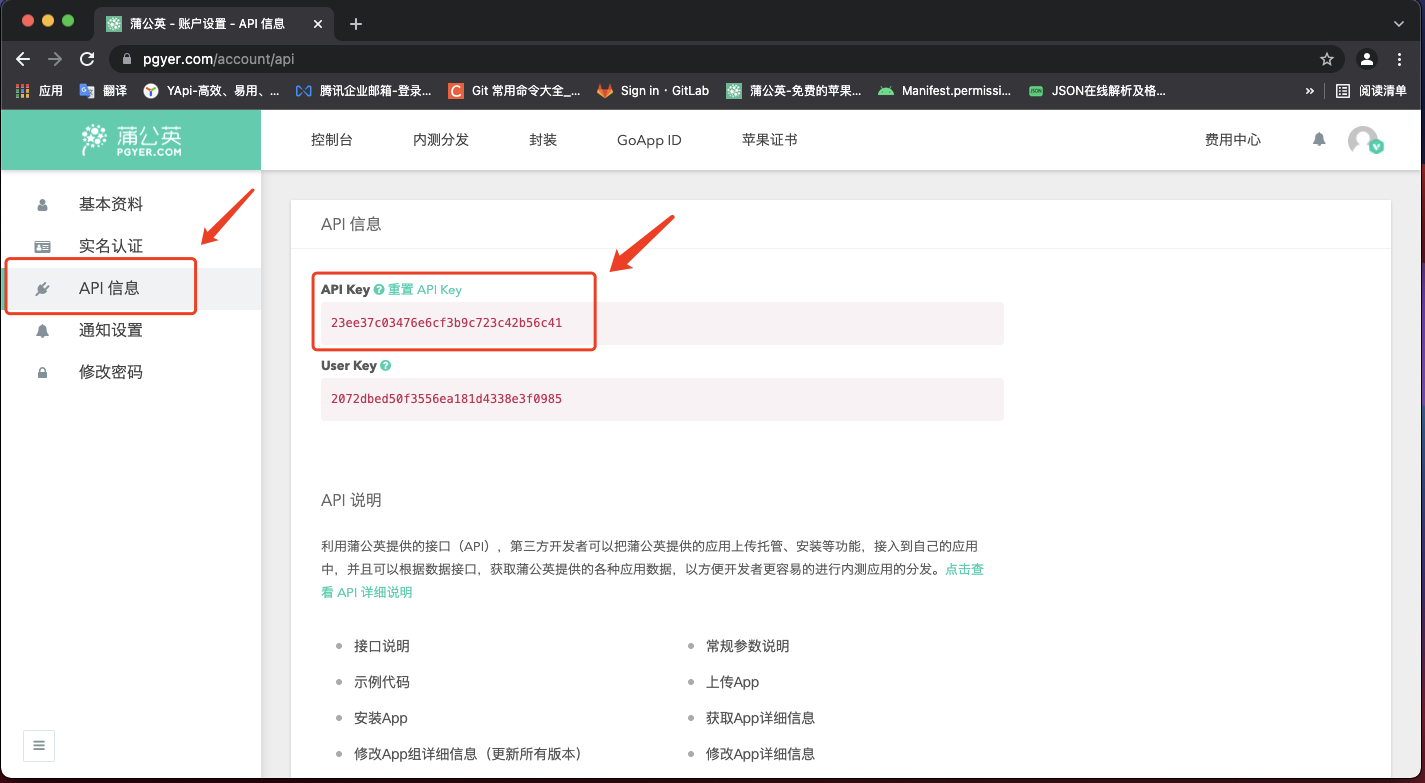Open the user avatar menu
Screen dimensions: 1425x783
pyautogui.click(x=1364, y=141)
